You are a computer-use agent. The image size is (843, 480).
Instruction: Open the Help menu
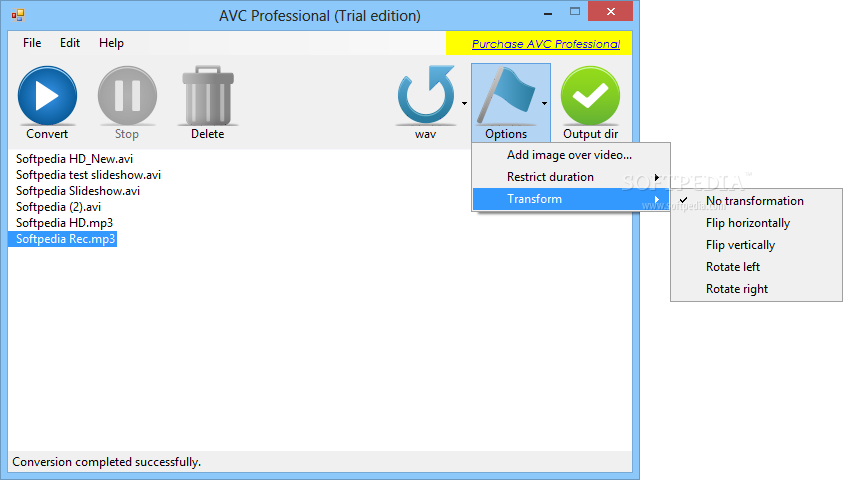coord(111,43)
